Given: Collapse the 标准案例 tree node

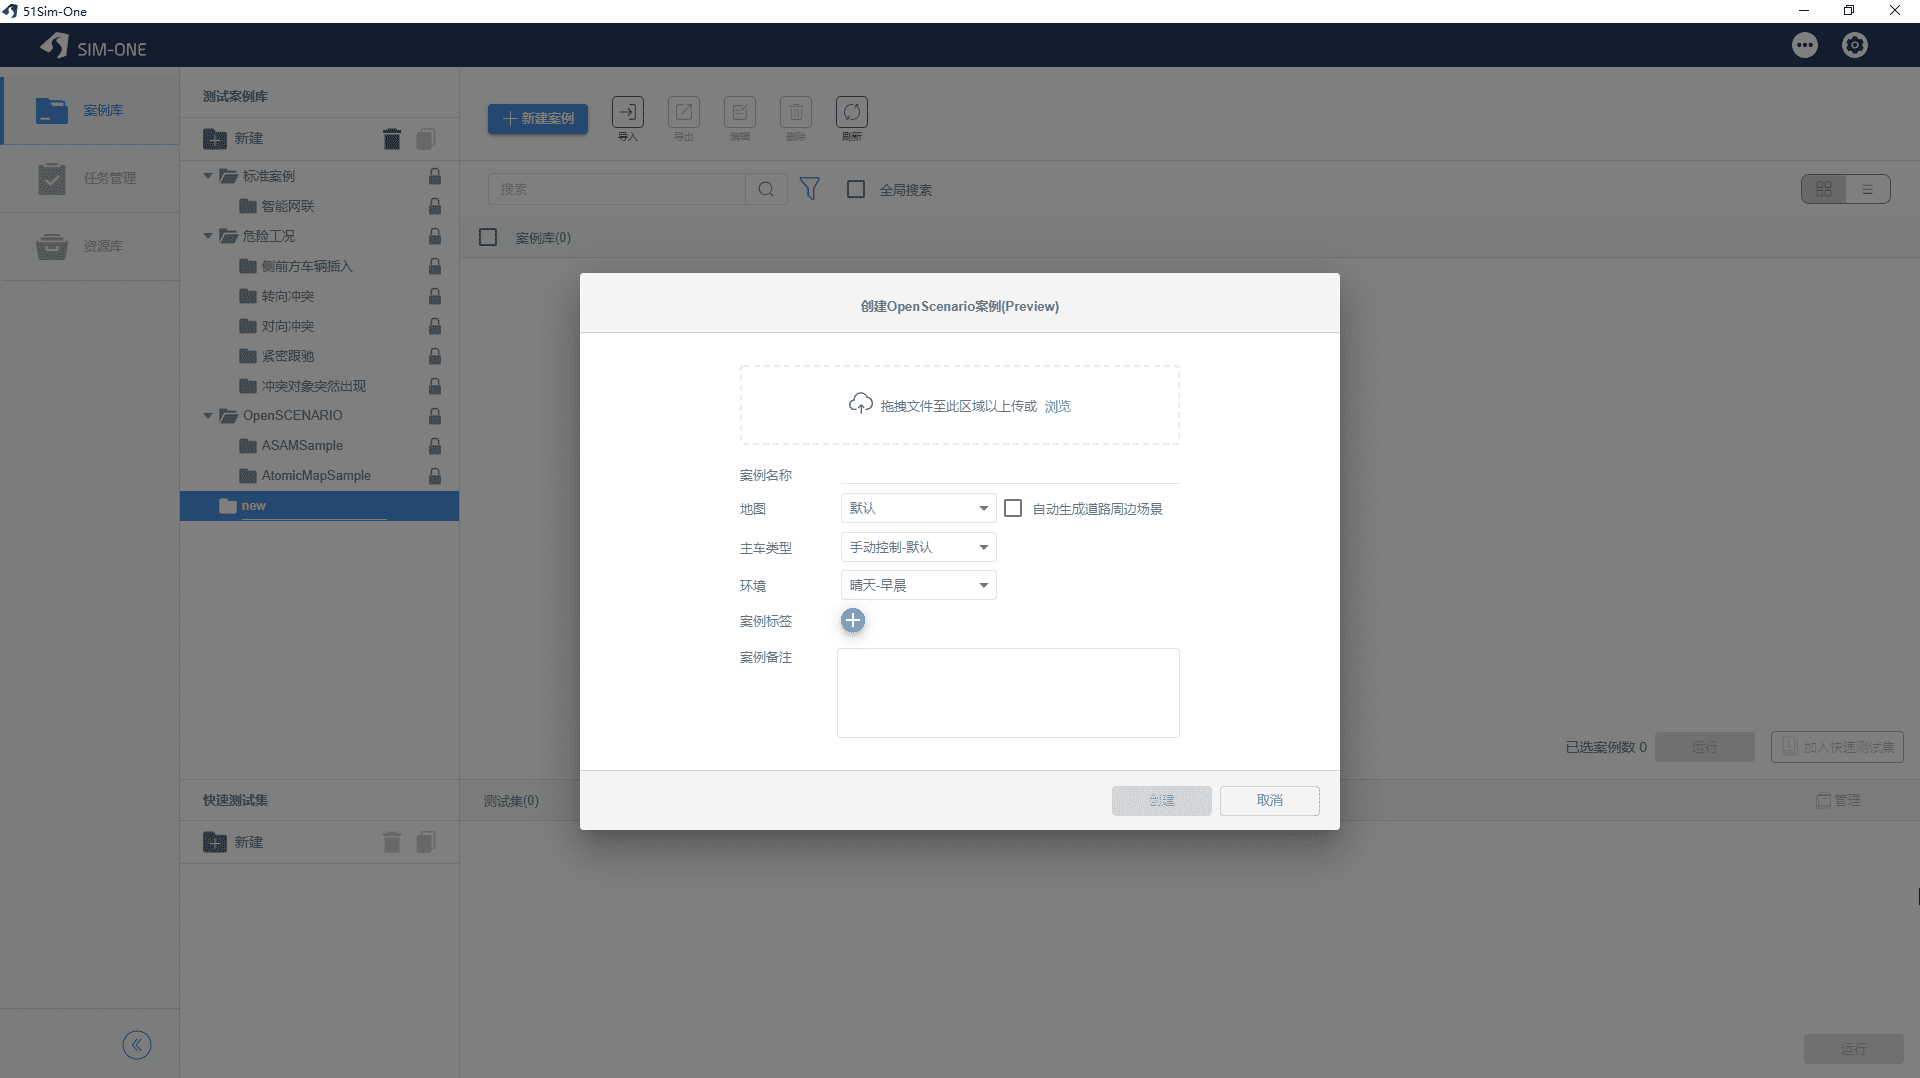Looking at the screenshot, I should click(208, 176).
